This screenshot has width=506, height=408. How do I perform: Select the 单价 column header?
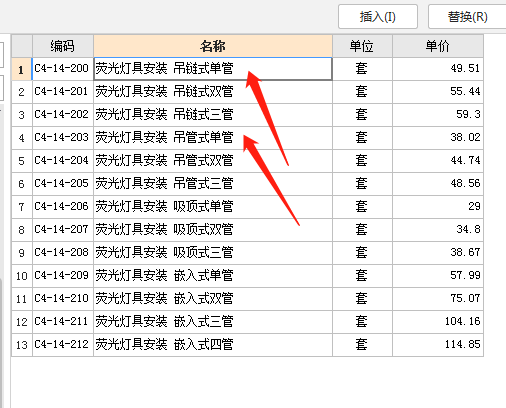438,46
